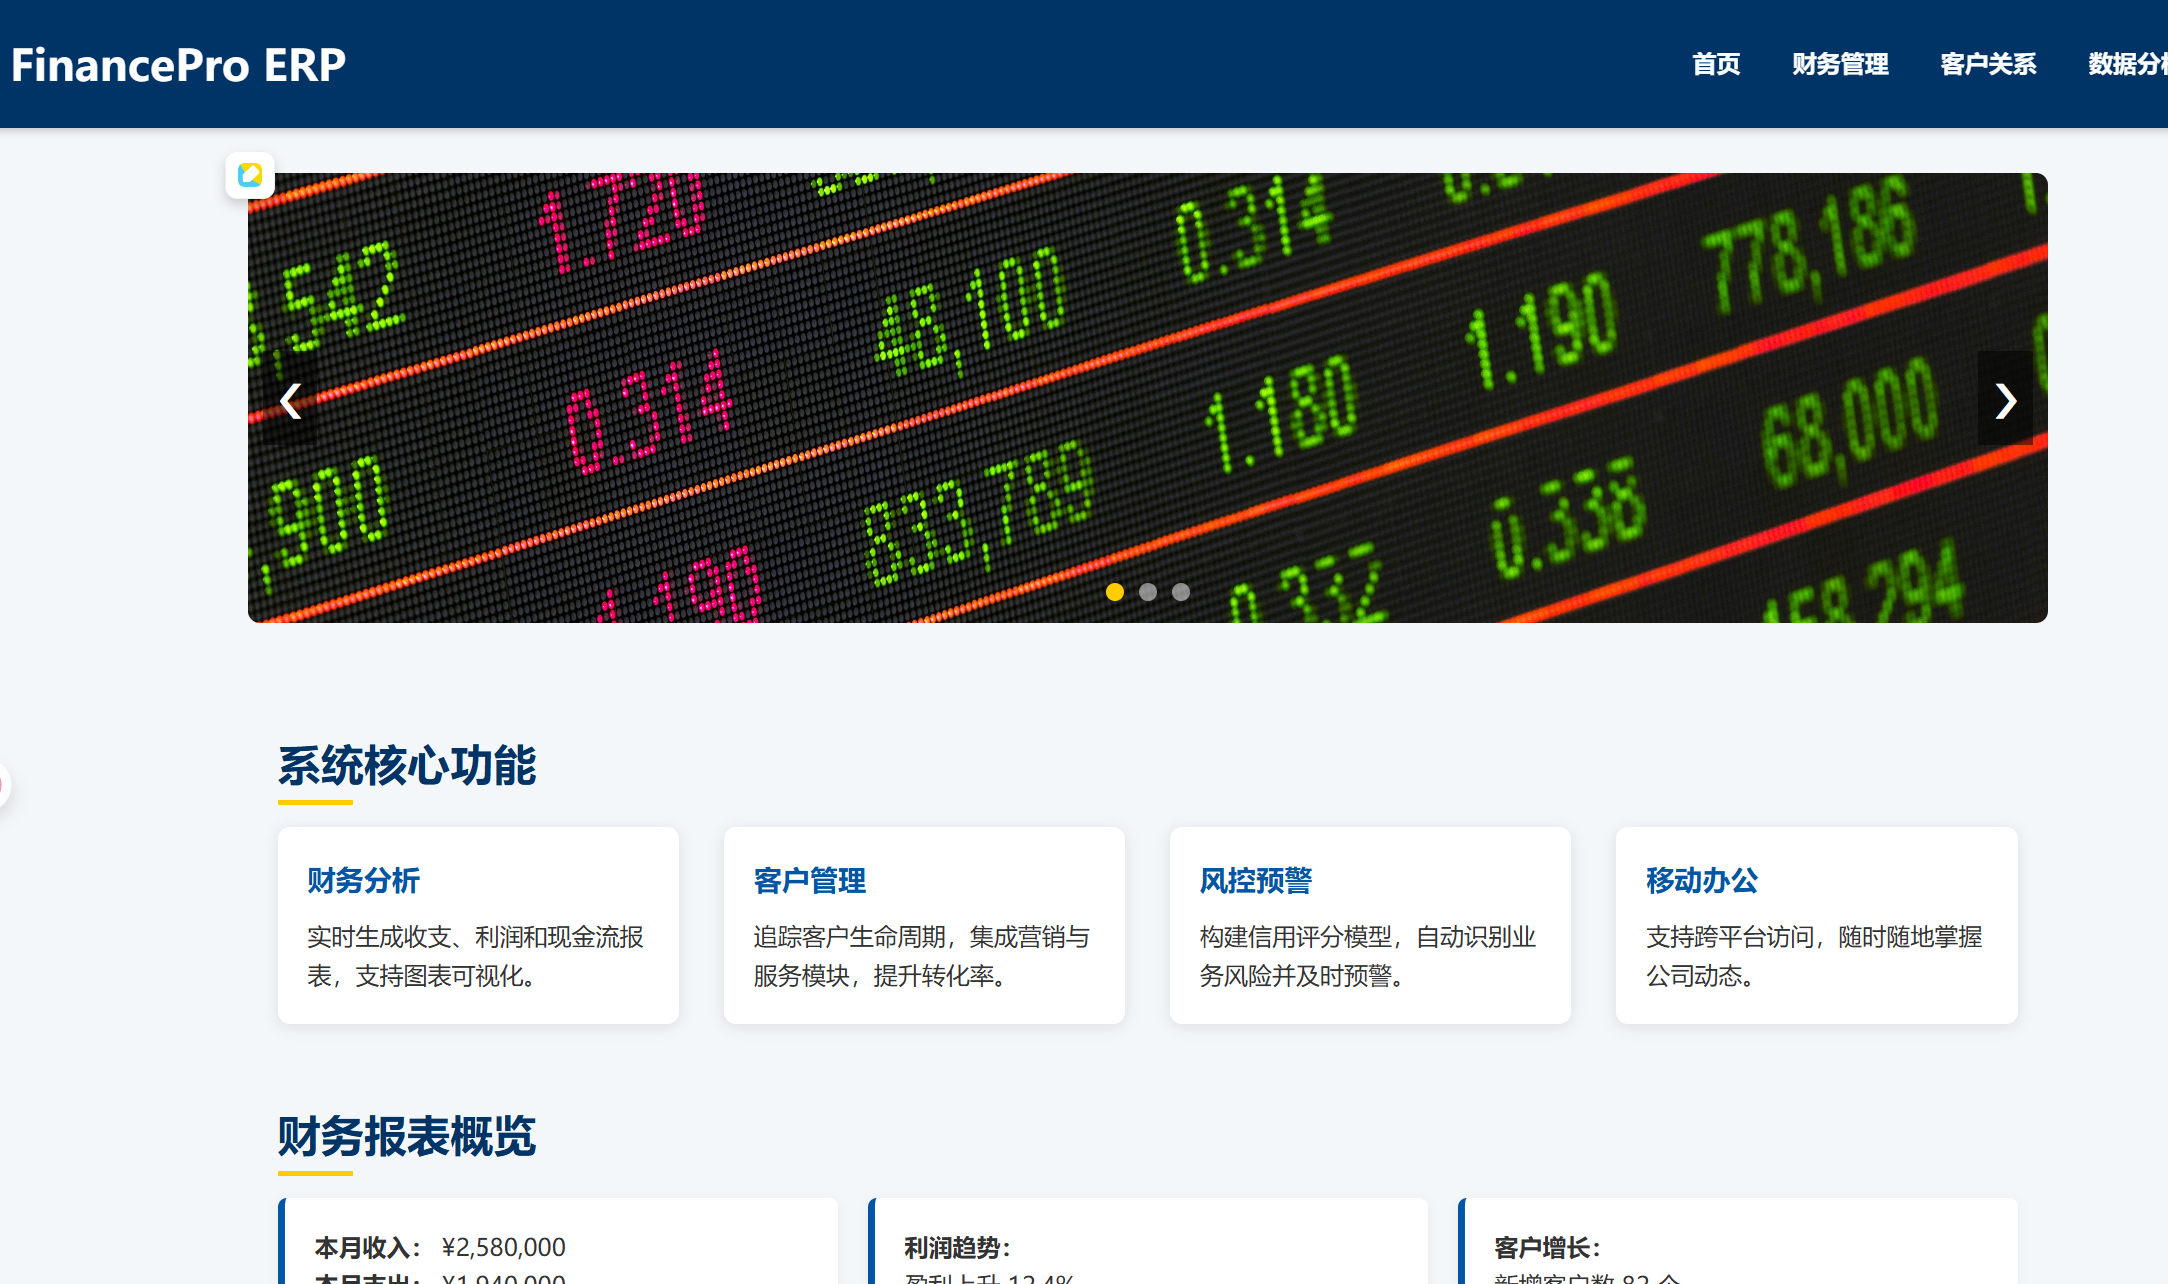
Task: Open the 财务分析 feature card
Action: click(x=478, y=925)
